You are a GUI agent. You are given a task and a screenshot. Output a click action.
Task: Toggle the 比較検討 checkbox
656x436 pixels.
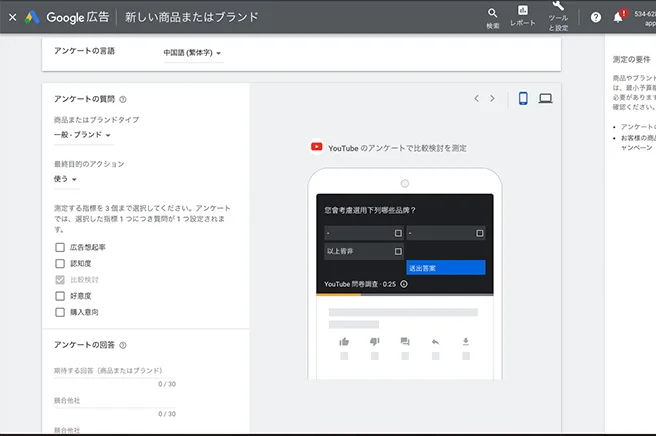coord(60,280)
